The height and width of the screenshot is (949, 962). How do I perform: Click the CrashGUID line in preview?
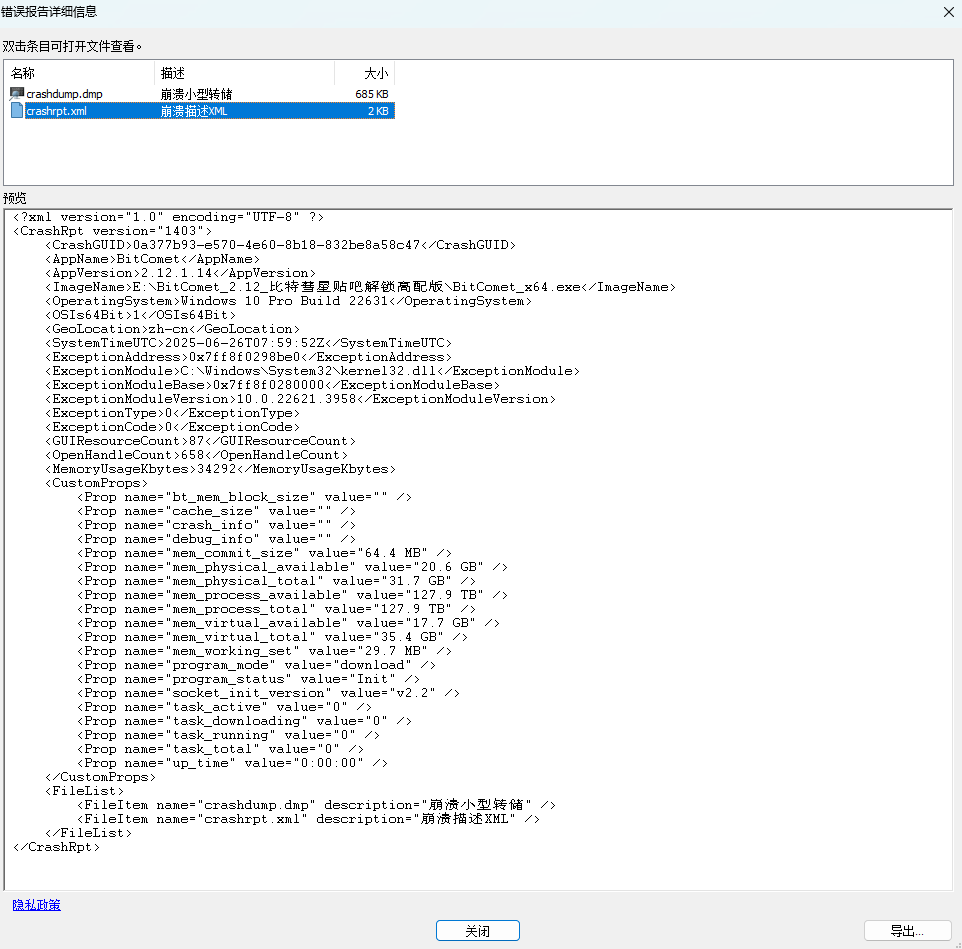coord(280,245)
